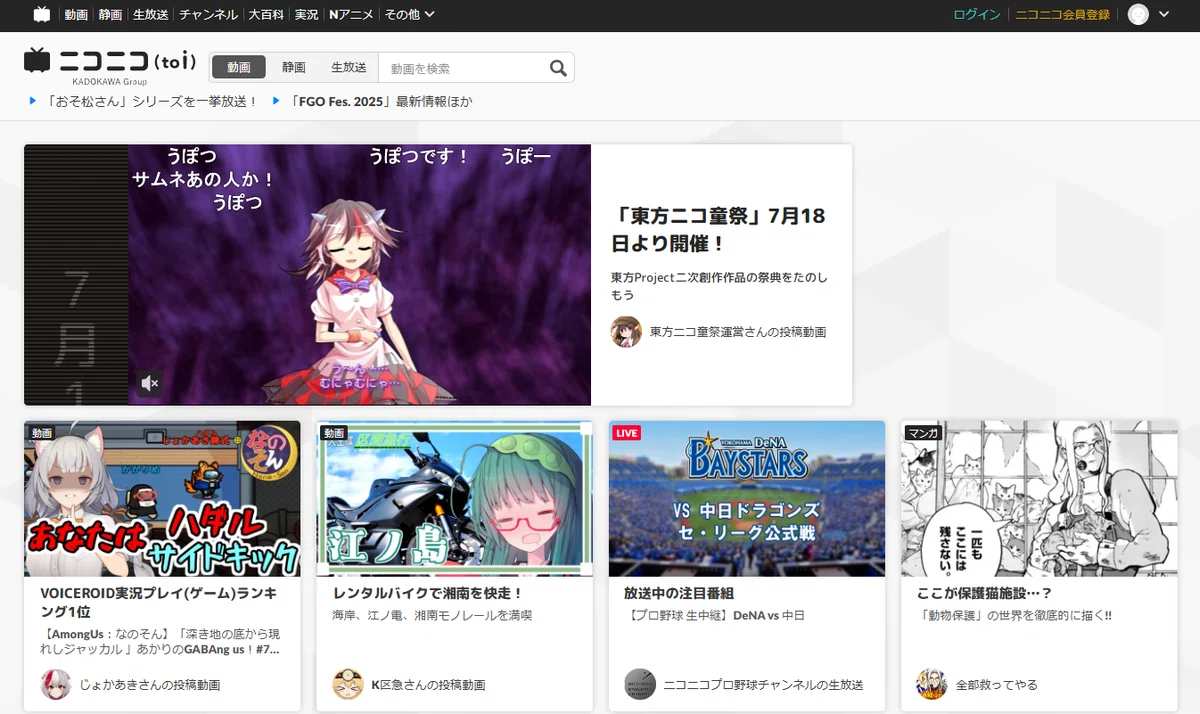The image size is (1200, 714).
Task: Click text 【プロ野球 生中継】DeNA vs 中日
Action: coord(714,616)
